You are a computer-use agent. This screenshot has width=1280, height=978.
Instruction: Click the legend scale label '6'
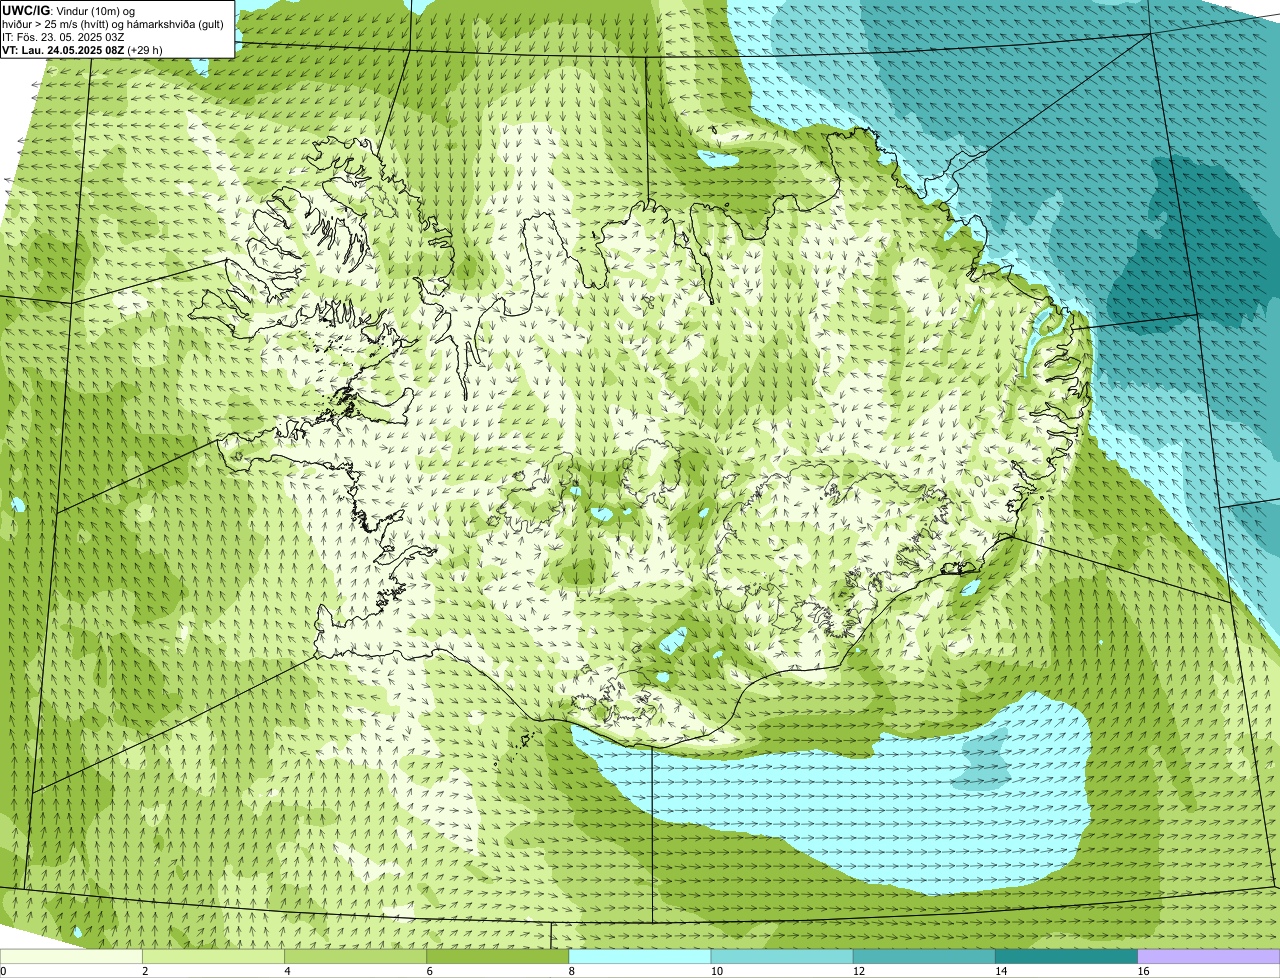pos(429,971)
